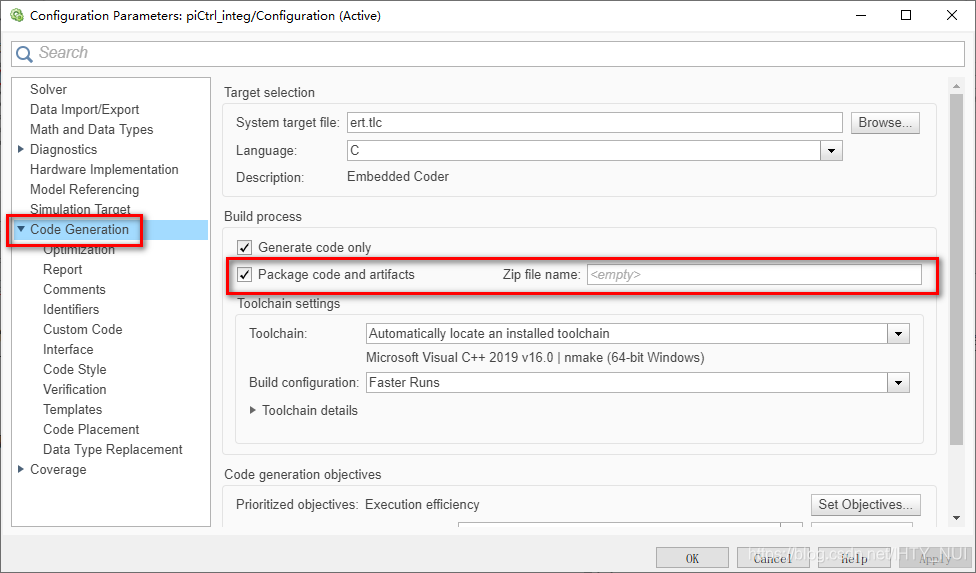Select Verification settings

point(74,389)
